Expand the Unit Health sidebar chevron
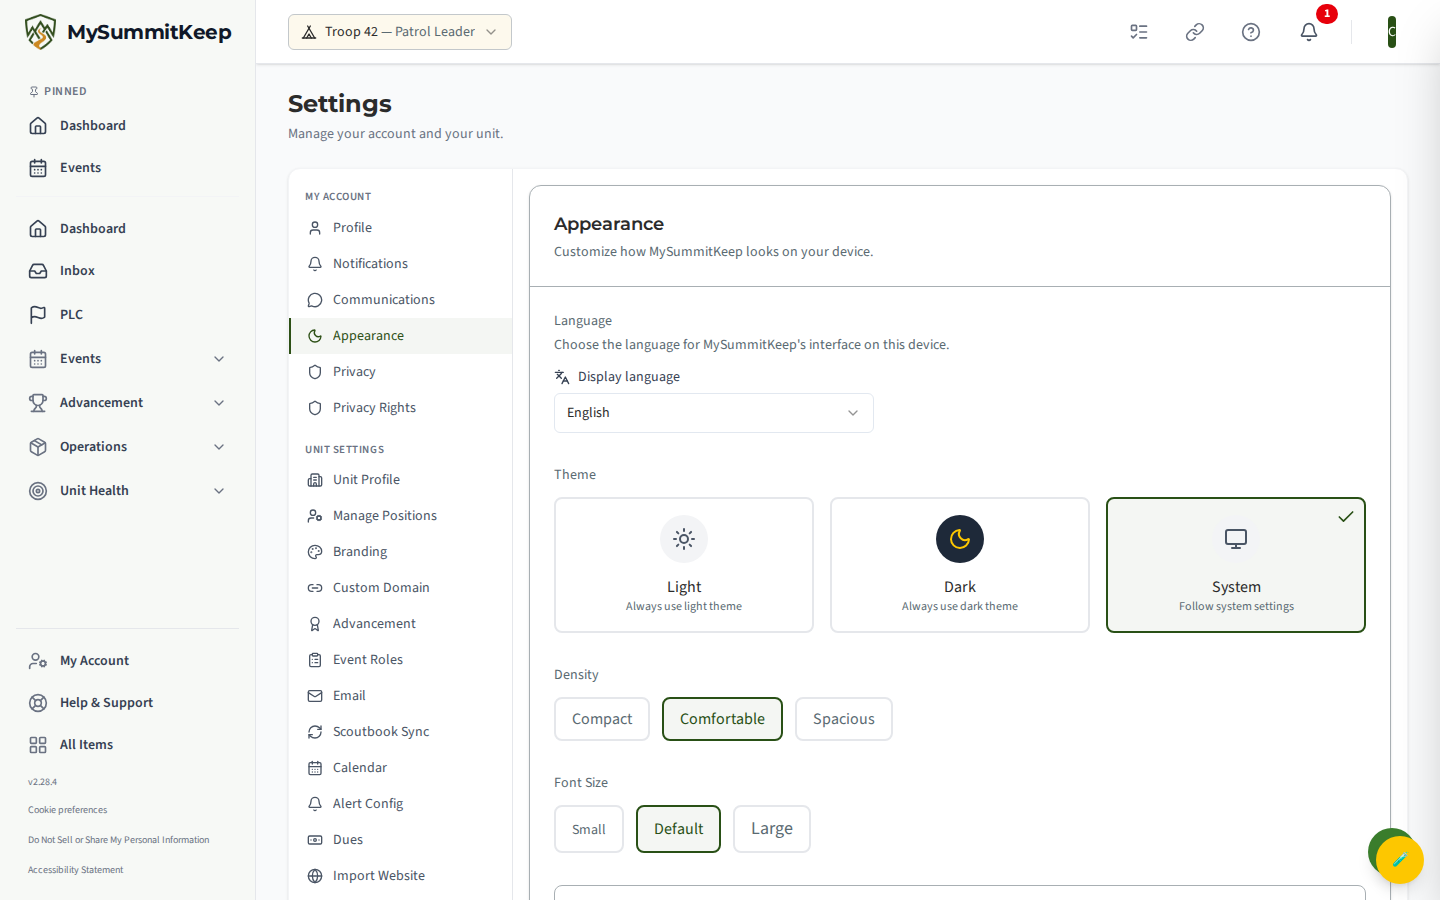Screen dimensions: 1440x900 pos(219,491)
